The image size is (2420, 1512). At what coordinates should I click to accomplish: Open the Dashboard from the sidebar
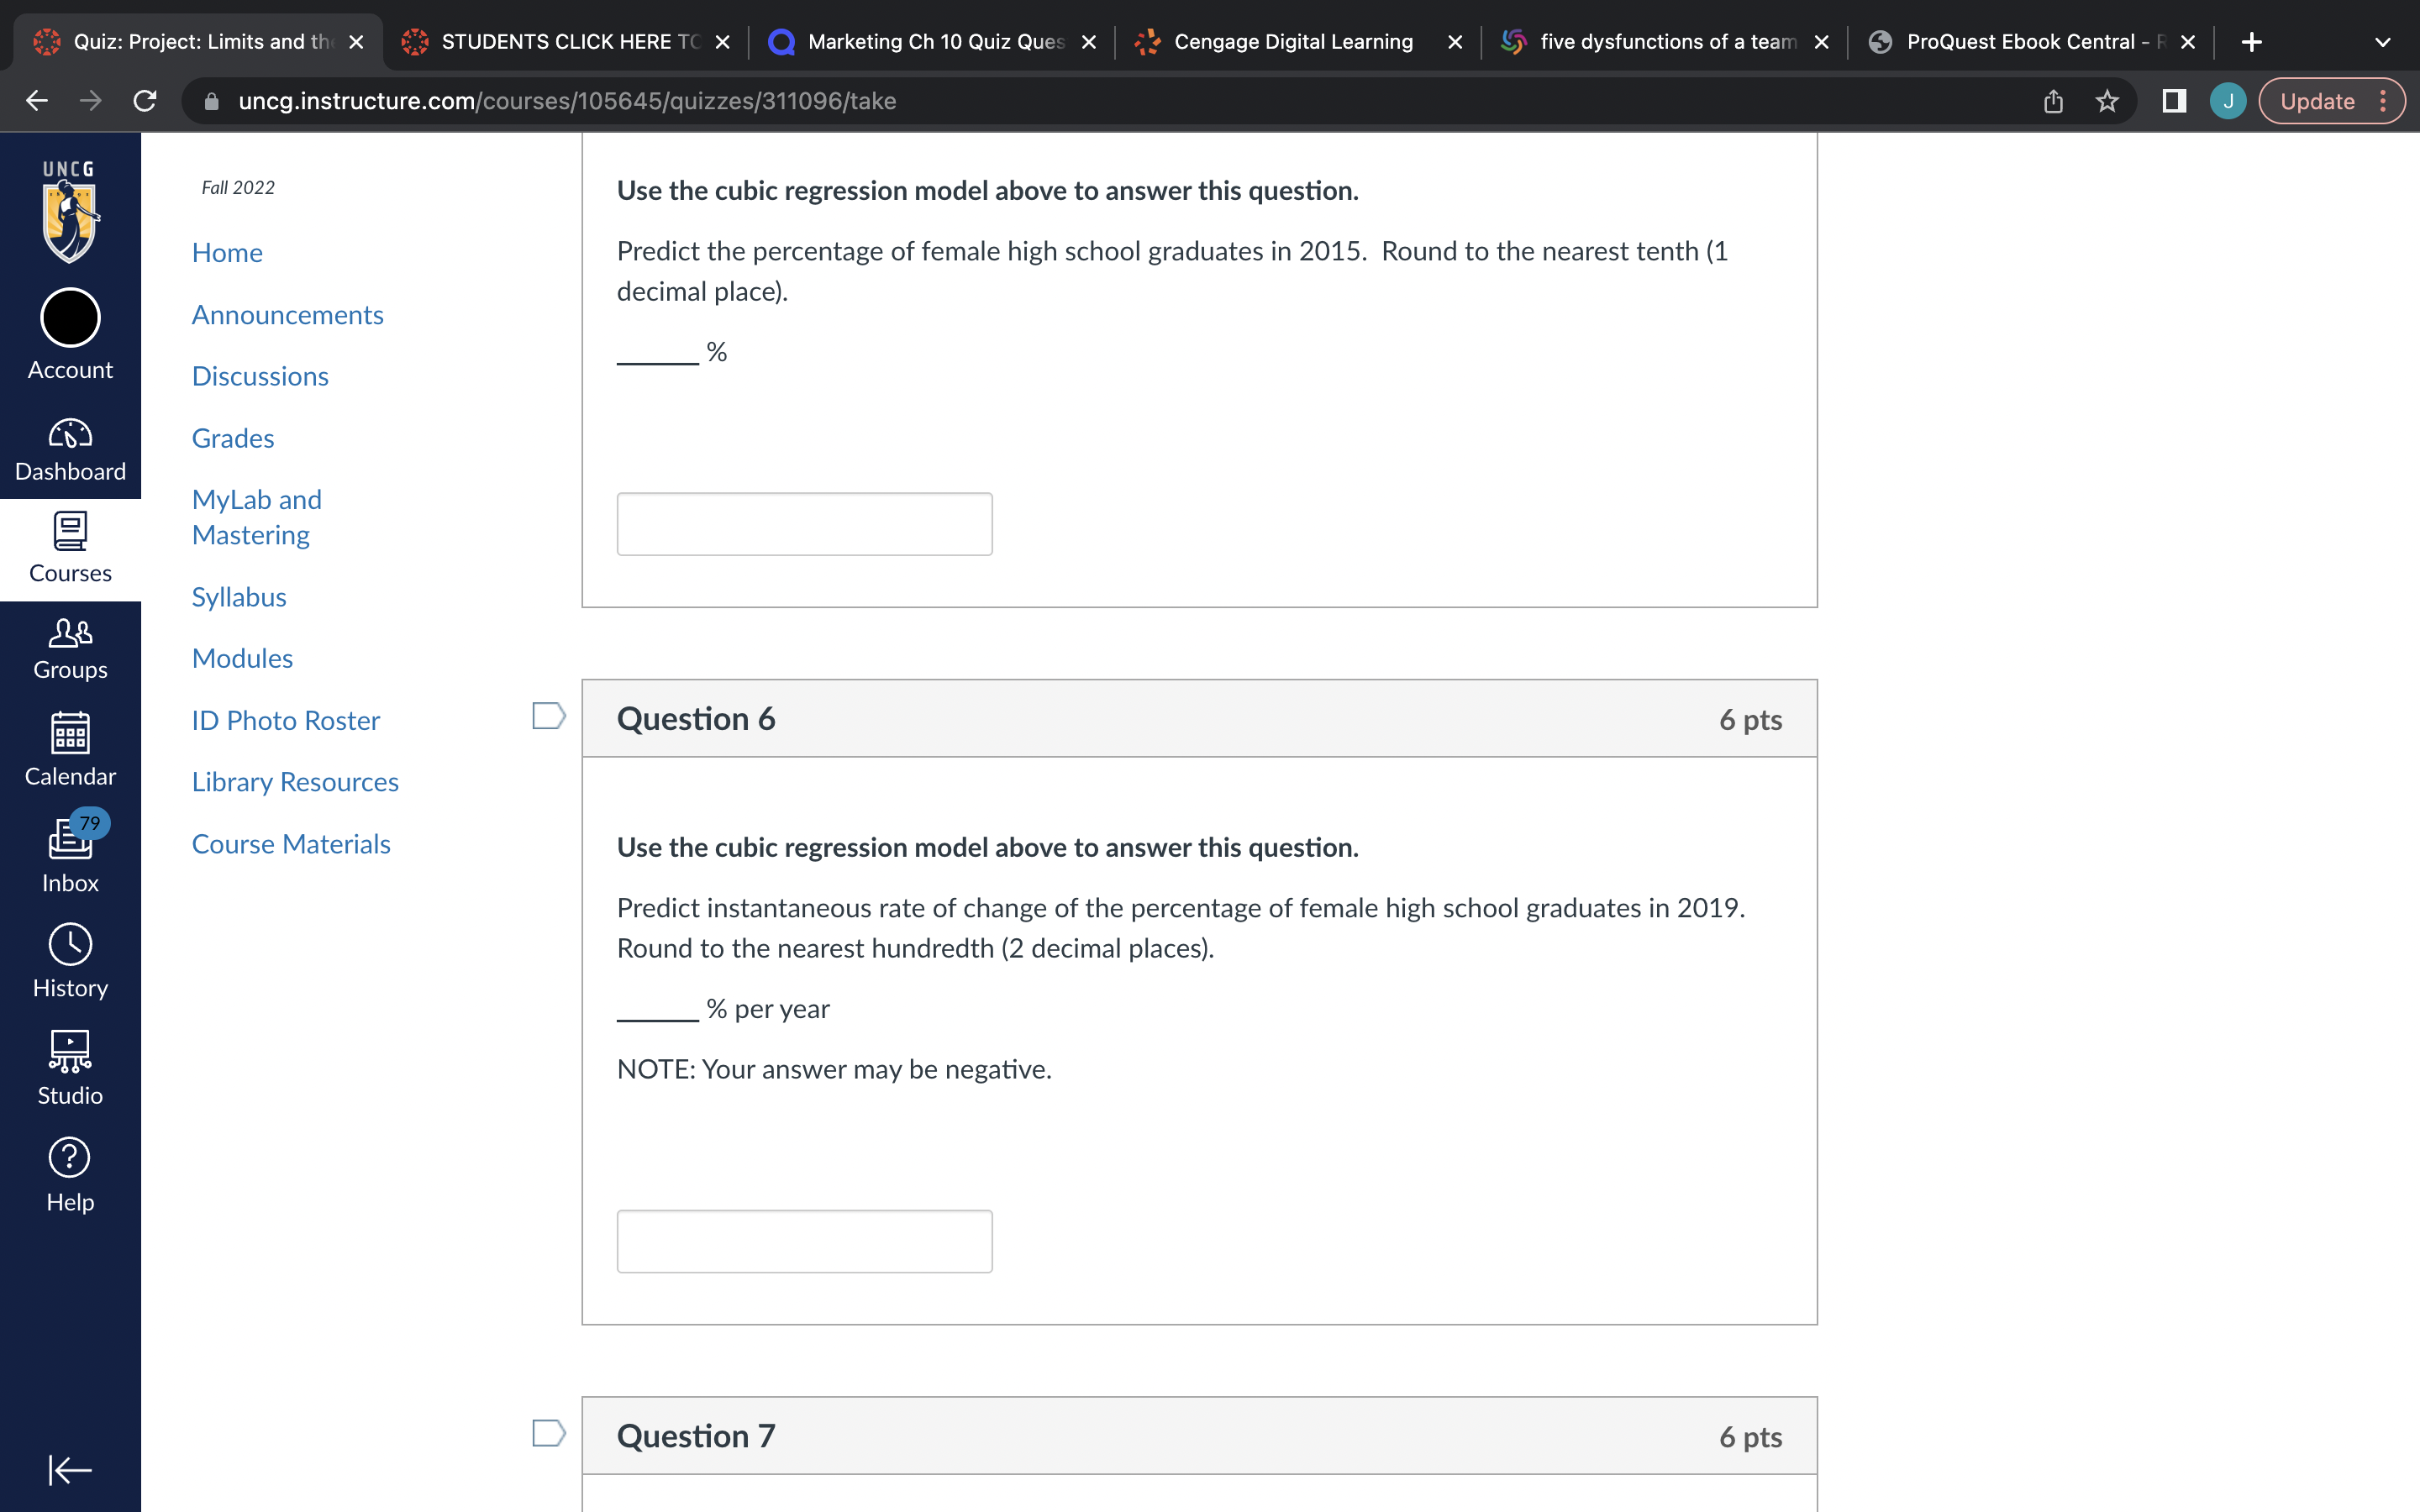69,448
